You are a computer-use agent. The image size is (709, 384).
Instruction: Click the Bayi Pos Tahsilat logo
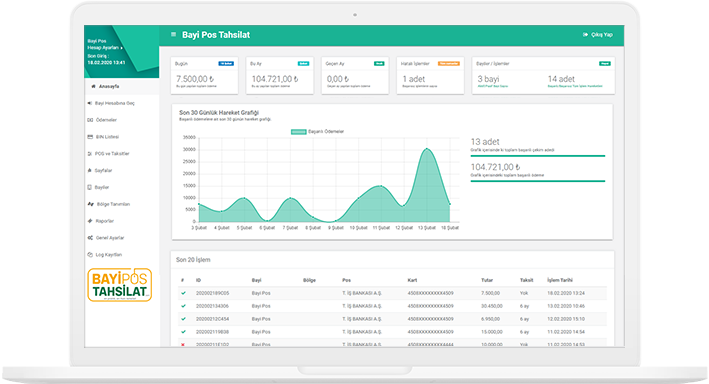tap(120, 285)
